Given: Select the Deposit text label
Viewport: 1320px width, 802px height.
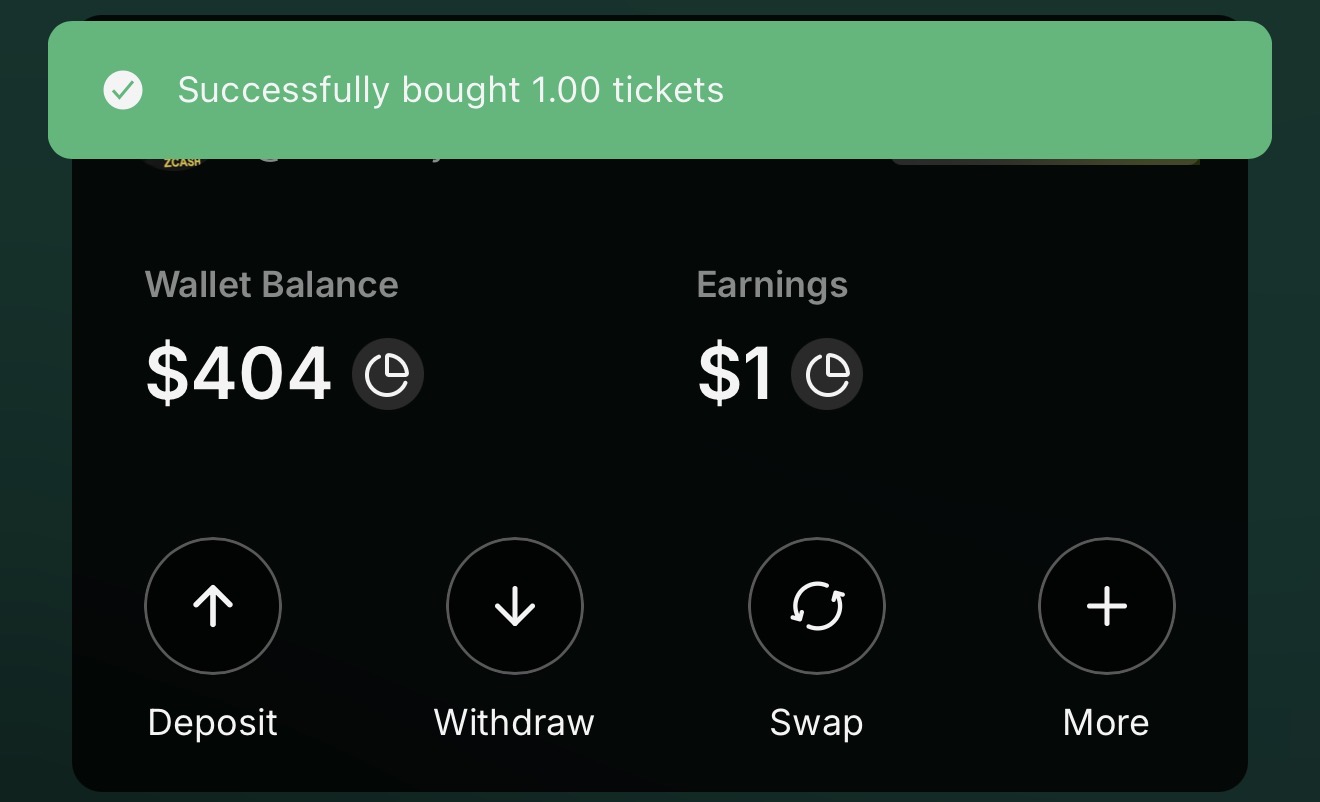Looking at the screenshot, I should [213, 722].
